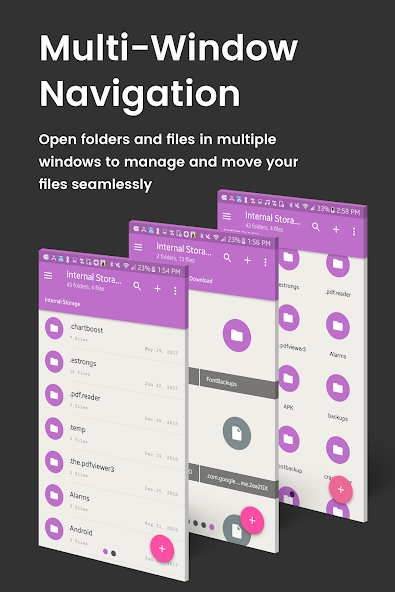Open the grey file icon above com.google label

(237, 433)
